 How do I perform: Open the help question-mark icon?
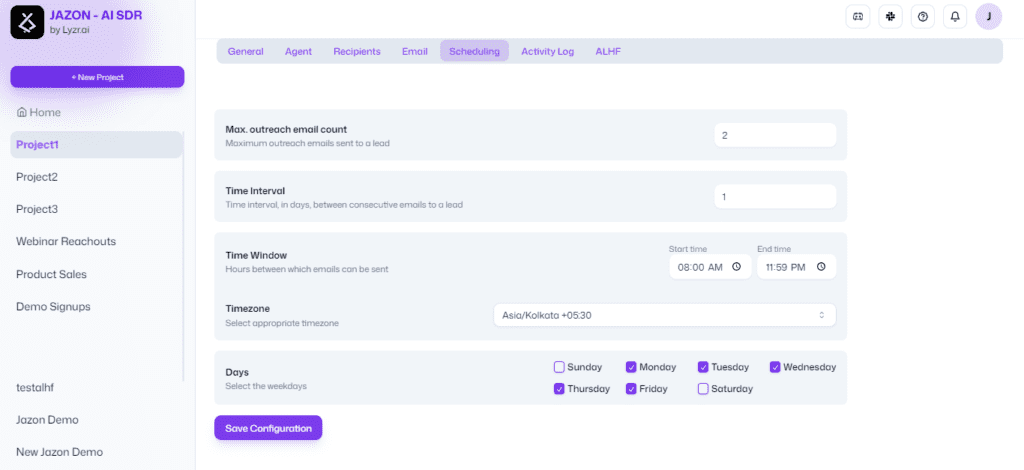(923, 17)
